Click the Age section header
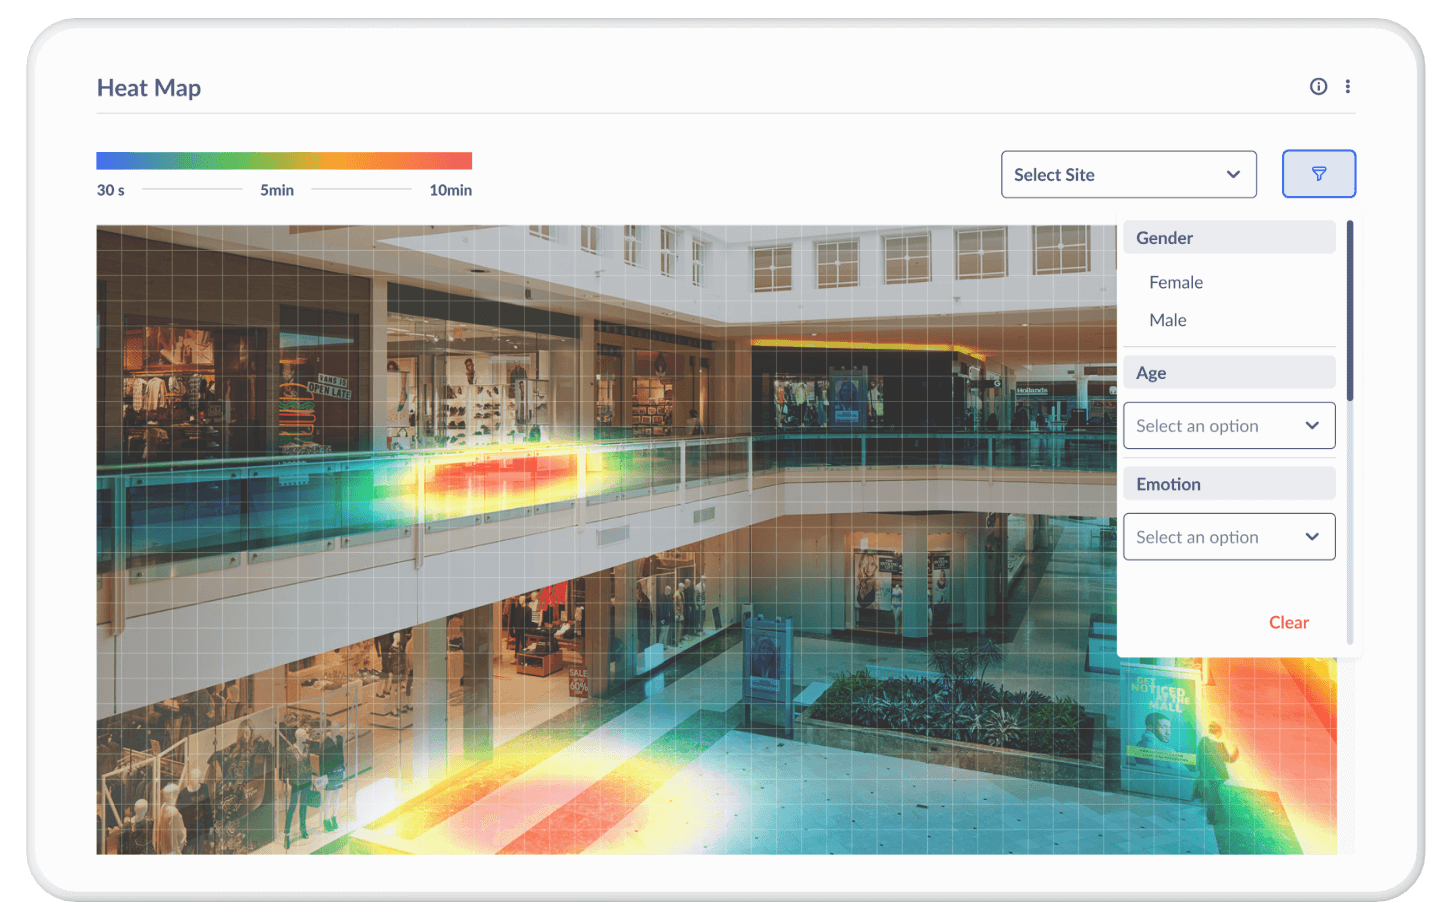Screen dimensions: 1451x916 1229,373
